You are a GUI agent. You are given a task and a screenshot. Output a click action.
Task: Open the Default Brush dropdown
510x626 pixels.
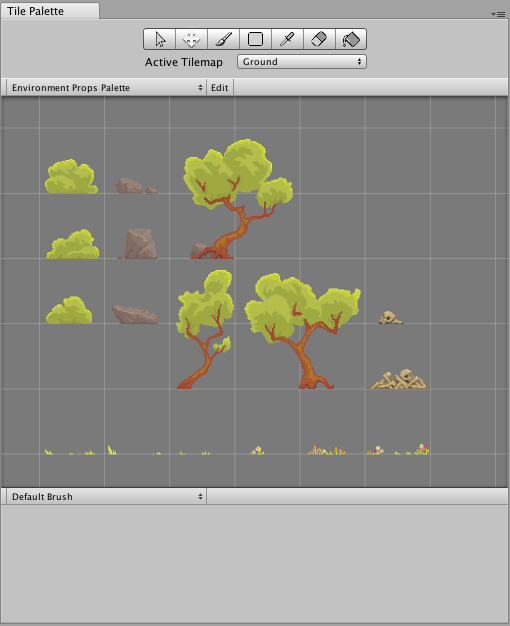tap(107, 497)
